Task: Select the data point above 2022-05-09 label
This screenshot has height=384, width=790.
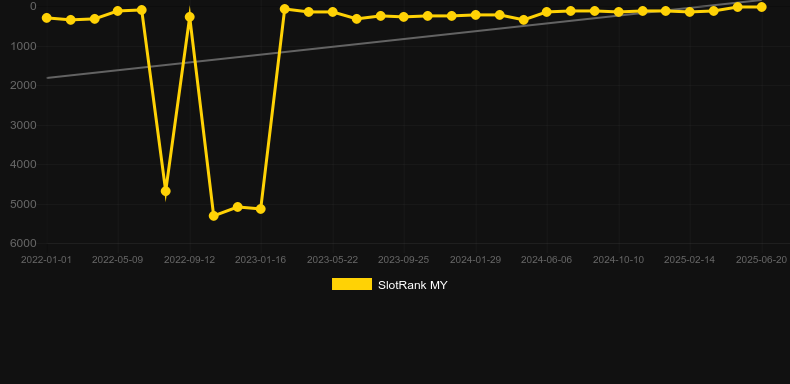Action: pyautogui.click(x=118, y=11)
